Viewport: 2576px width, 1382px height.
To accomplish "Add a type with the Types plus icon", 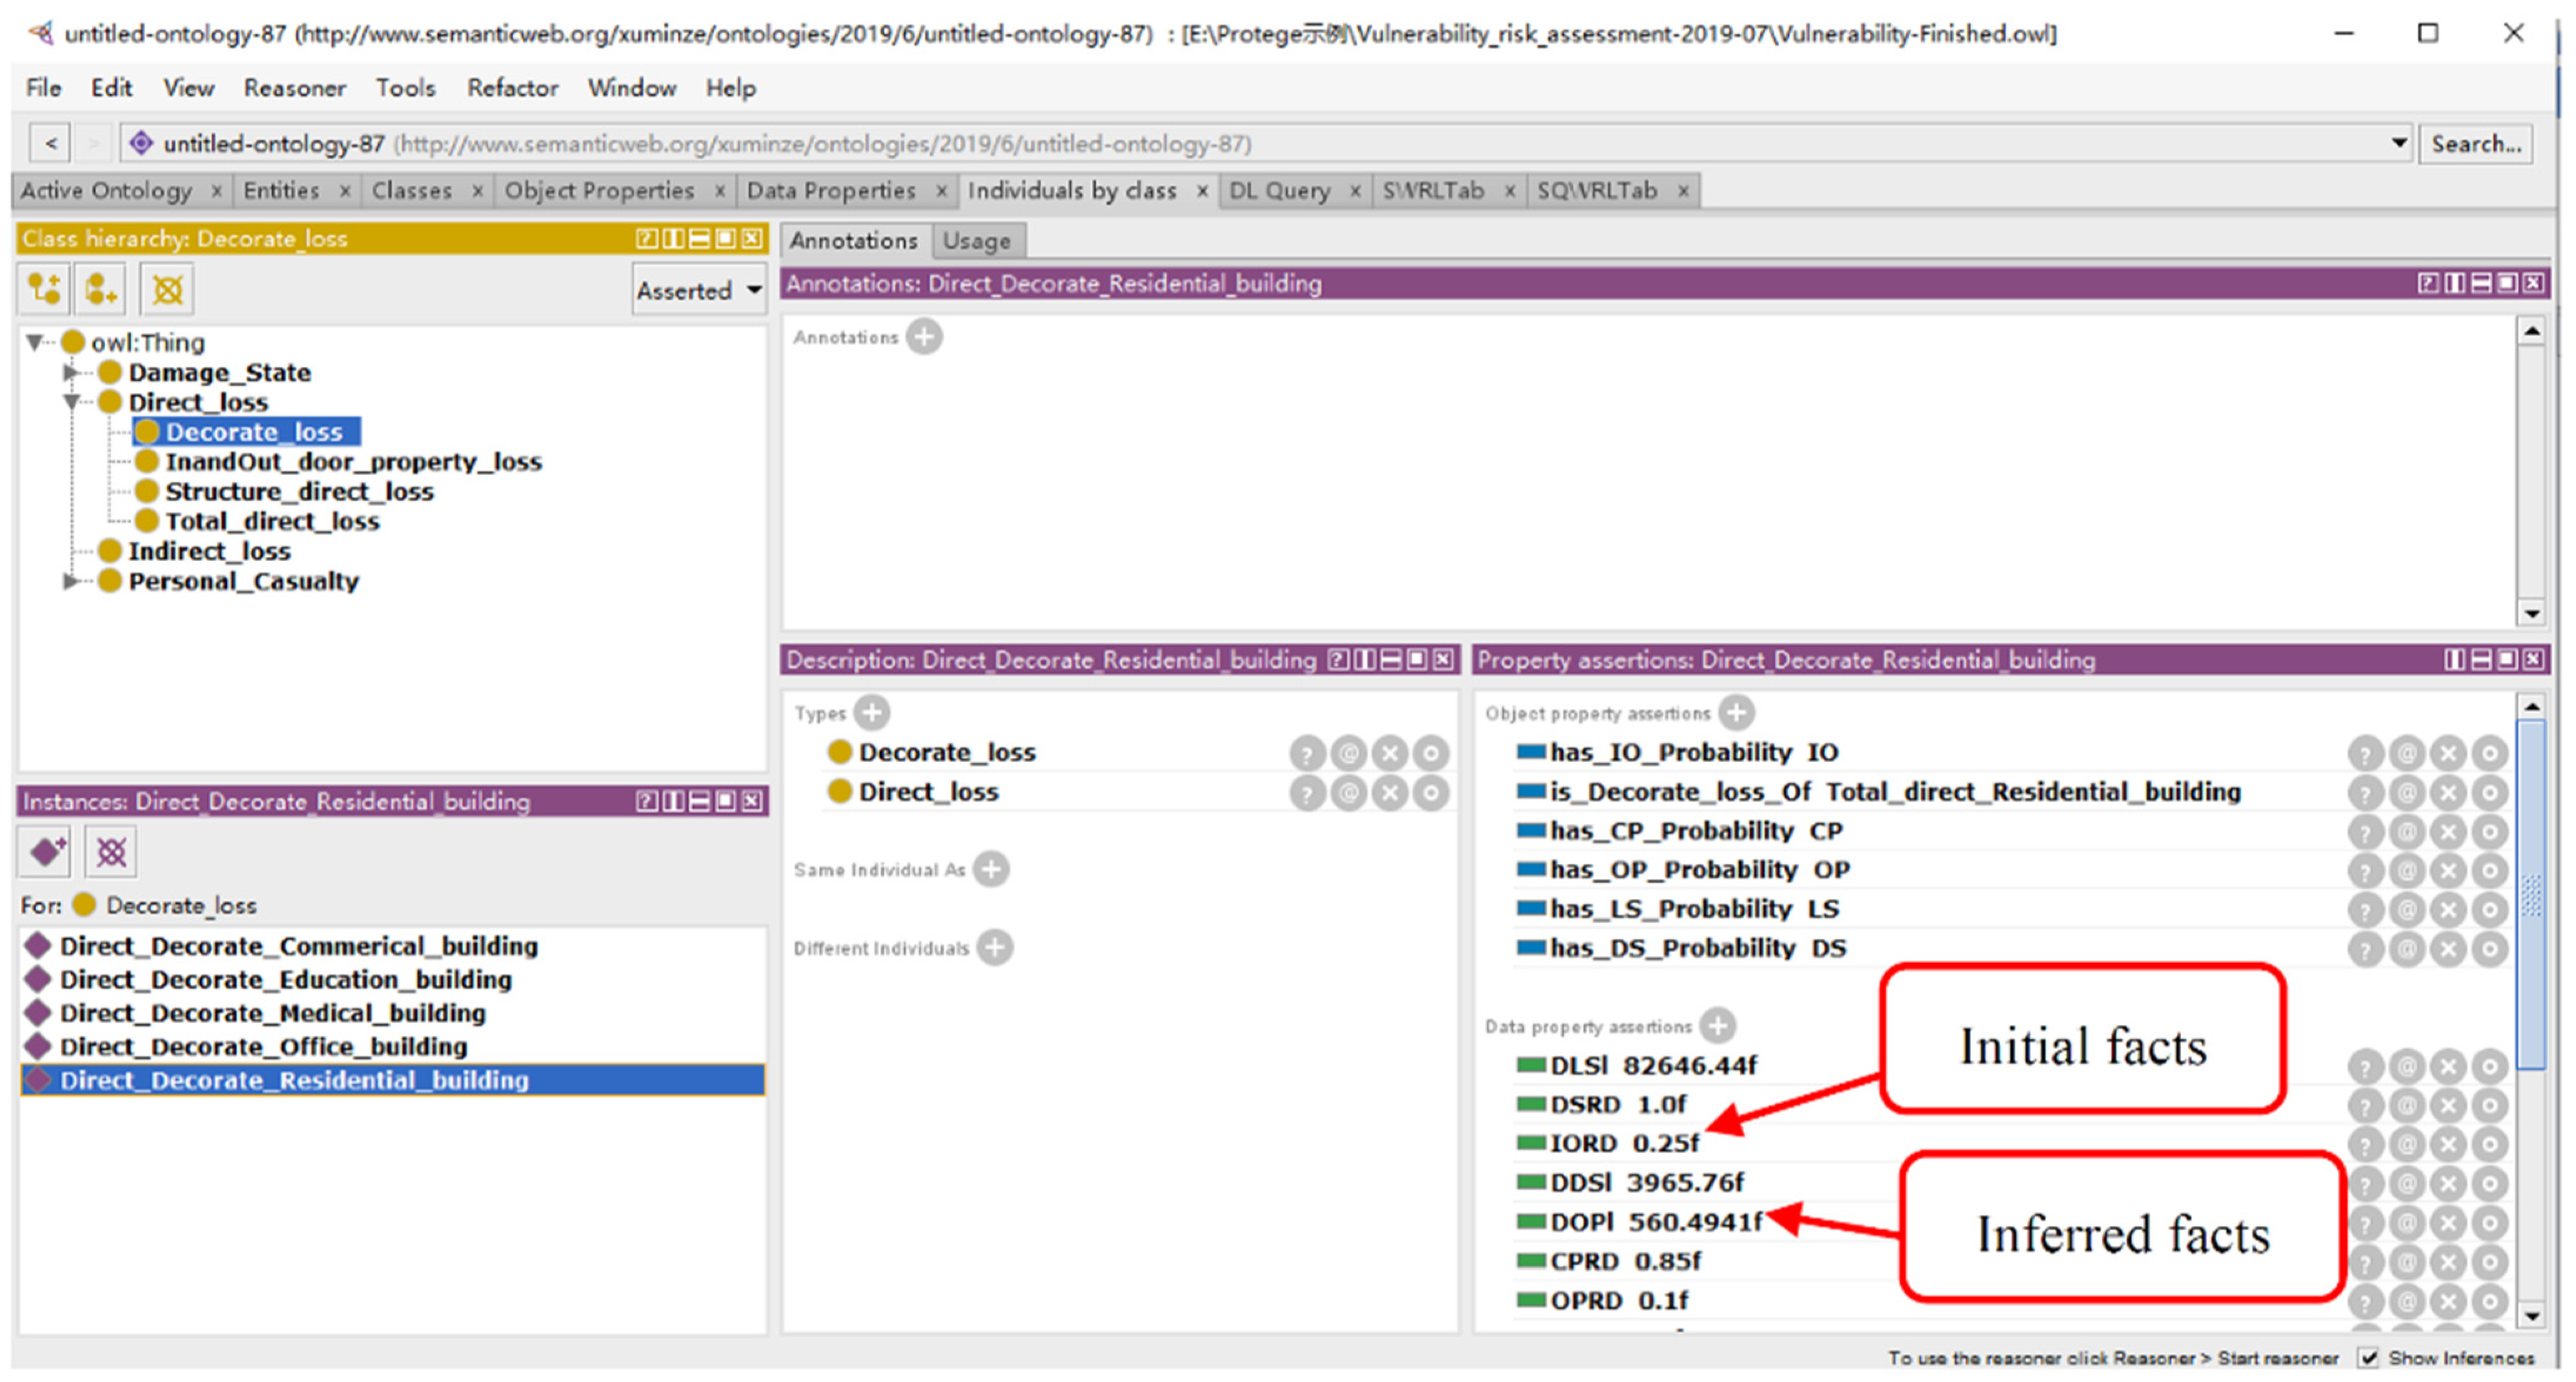I will tap(872, 713).
